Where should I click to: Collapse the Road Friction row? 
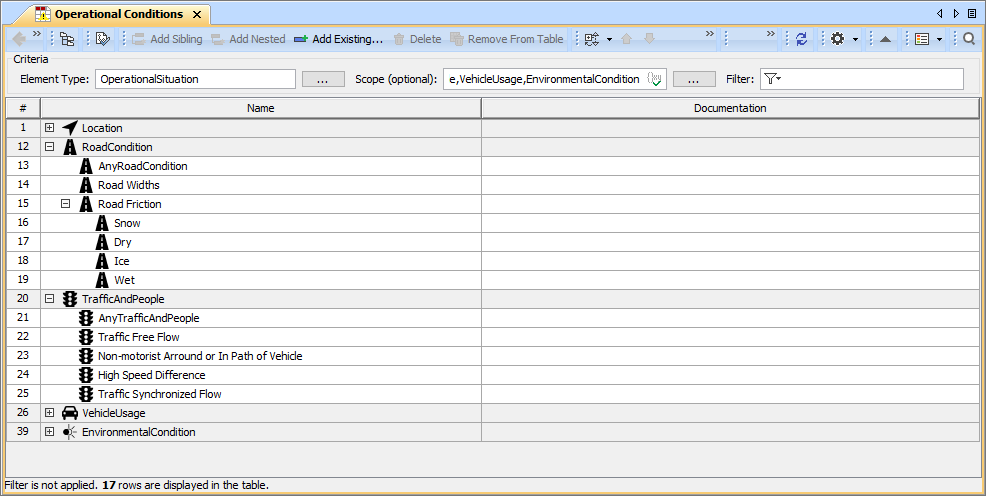click(65, 204)
